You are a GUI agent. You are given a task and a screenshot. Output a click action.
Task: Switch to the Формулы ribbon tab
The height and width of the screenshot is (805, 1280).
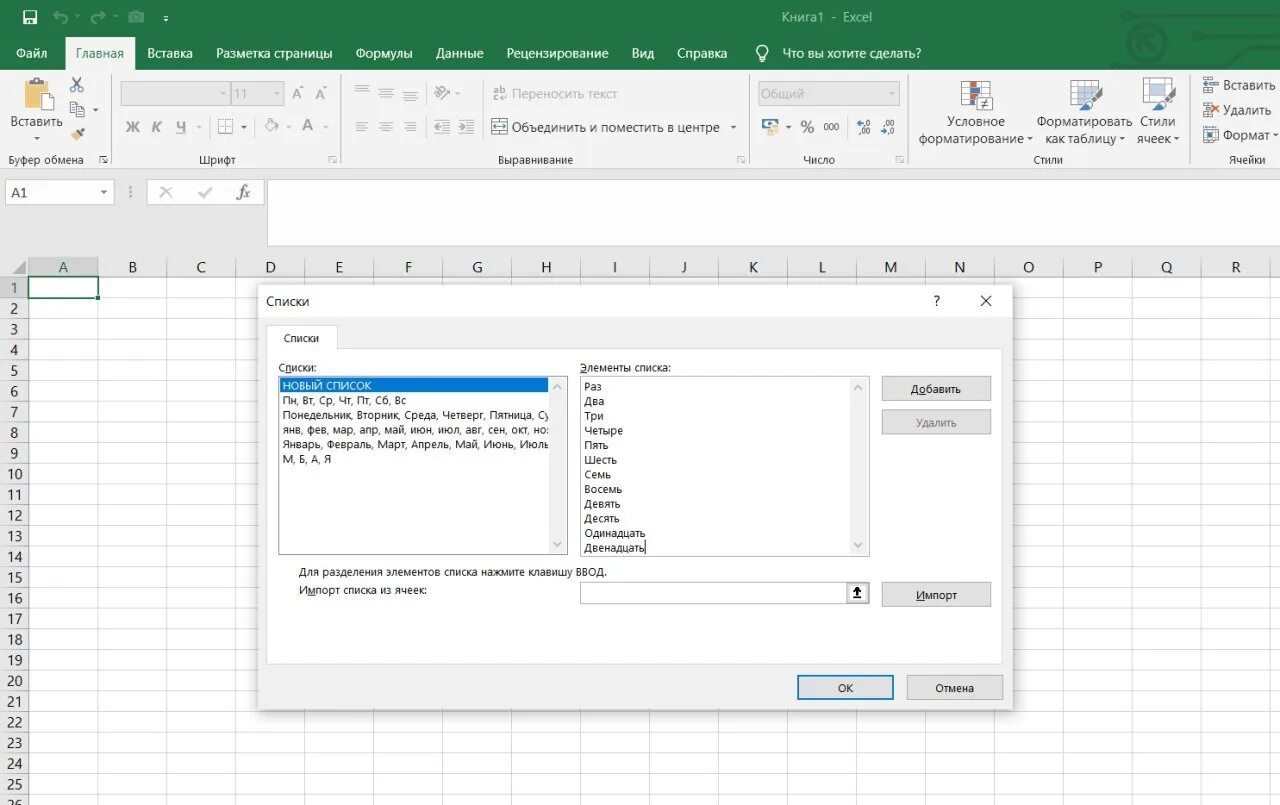tap(384, 53)
